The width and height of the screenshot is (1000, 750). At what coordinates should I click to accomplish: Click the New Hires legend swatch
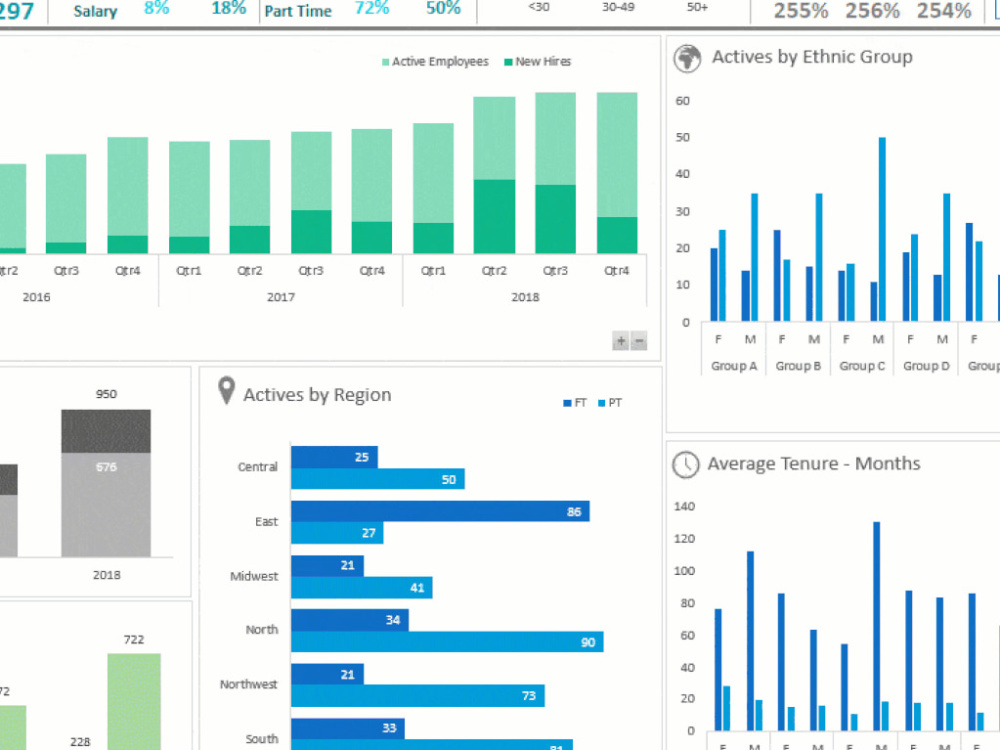508,62
